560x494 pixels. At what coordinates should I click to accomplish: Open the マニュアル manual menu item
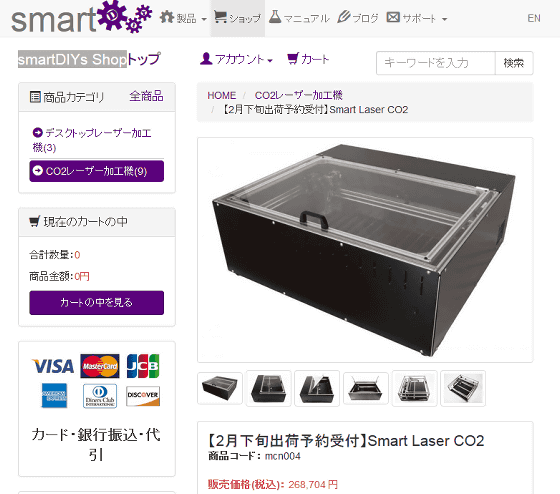pos(299,18)
